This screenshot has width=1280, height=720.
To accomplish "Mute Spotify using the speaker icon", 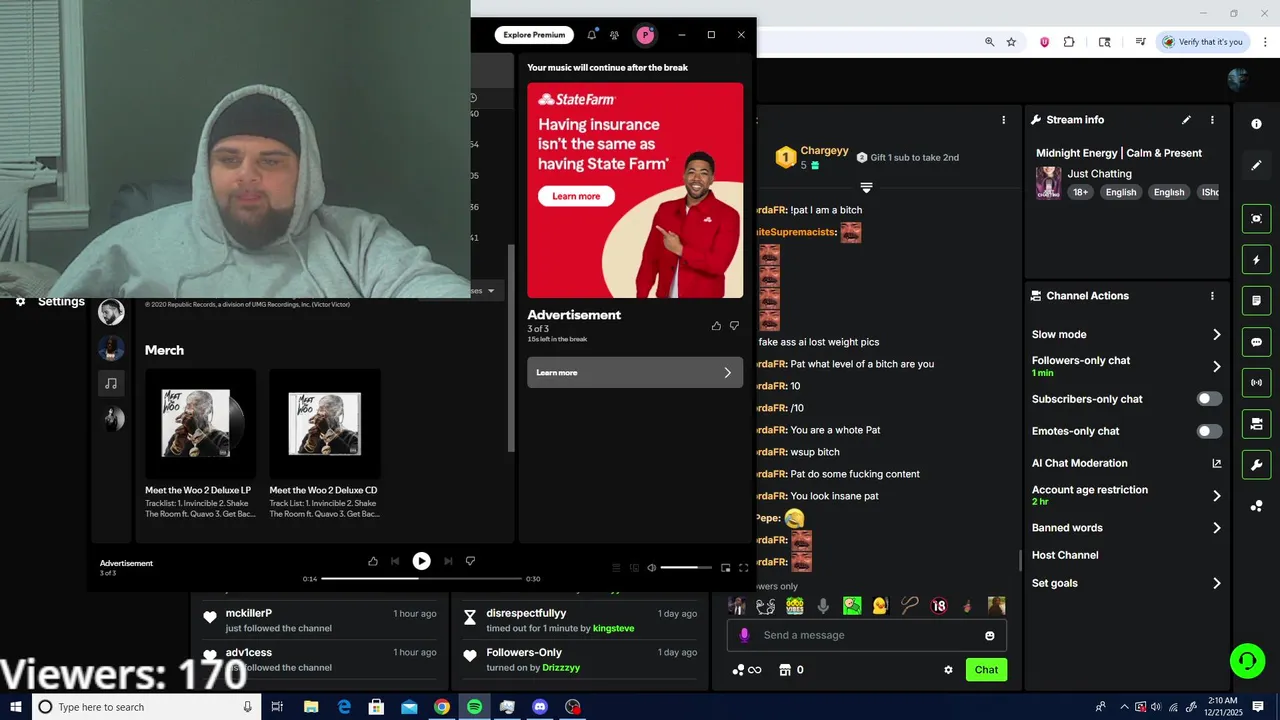I will pyautogui.click(x=651, y=568).
